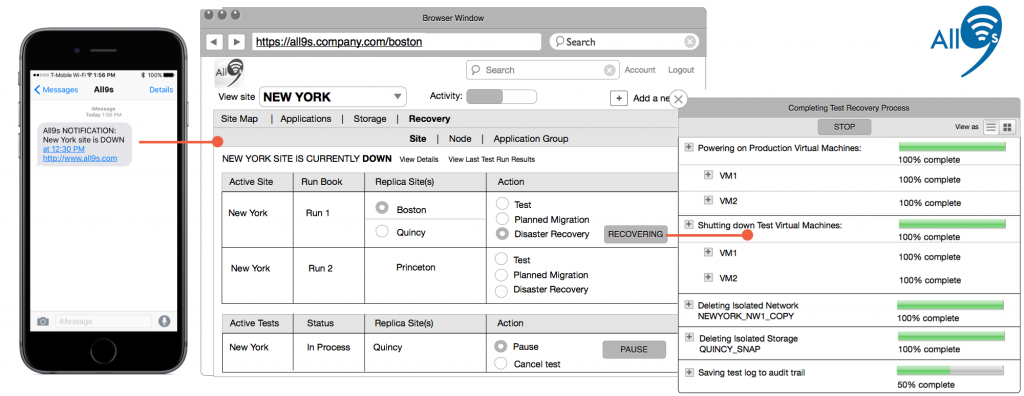Tap the microphone icon in phone message bar
The height and width of the screenshot is (396, 1024).
(164, 321)
